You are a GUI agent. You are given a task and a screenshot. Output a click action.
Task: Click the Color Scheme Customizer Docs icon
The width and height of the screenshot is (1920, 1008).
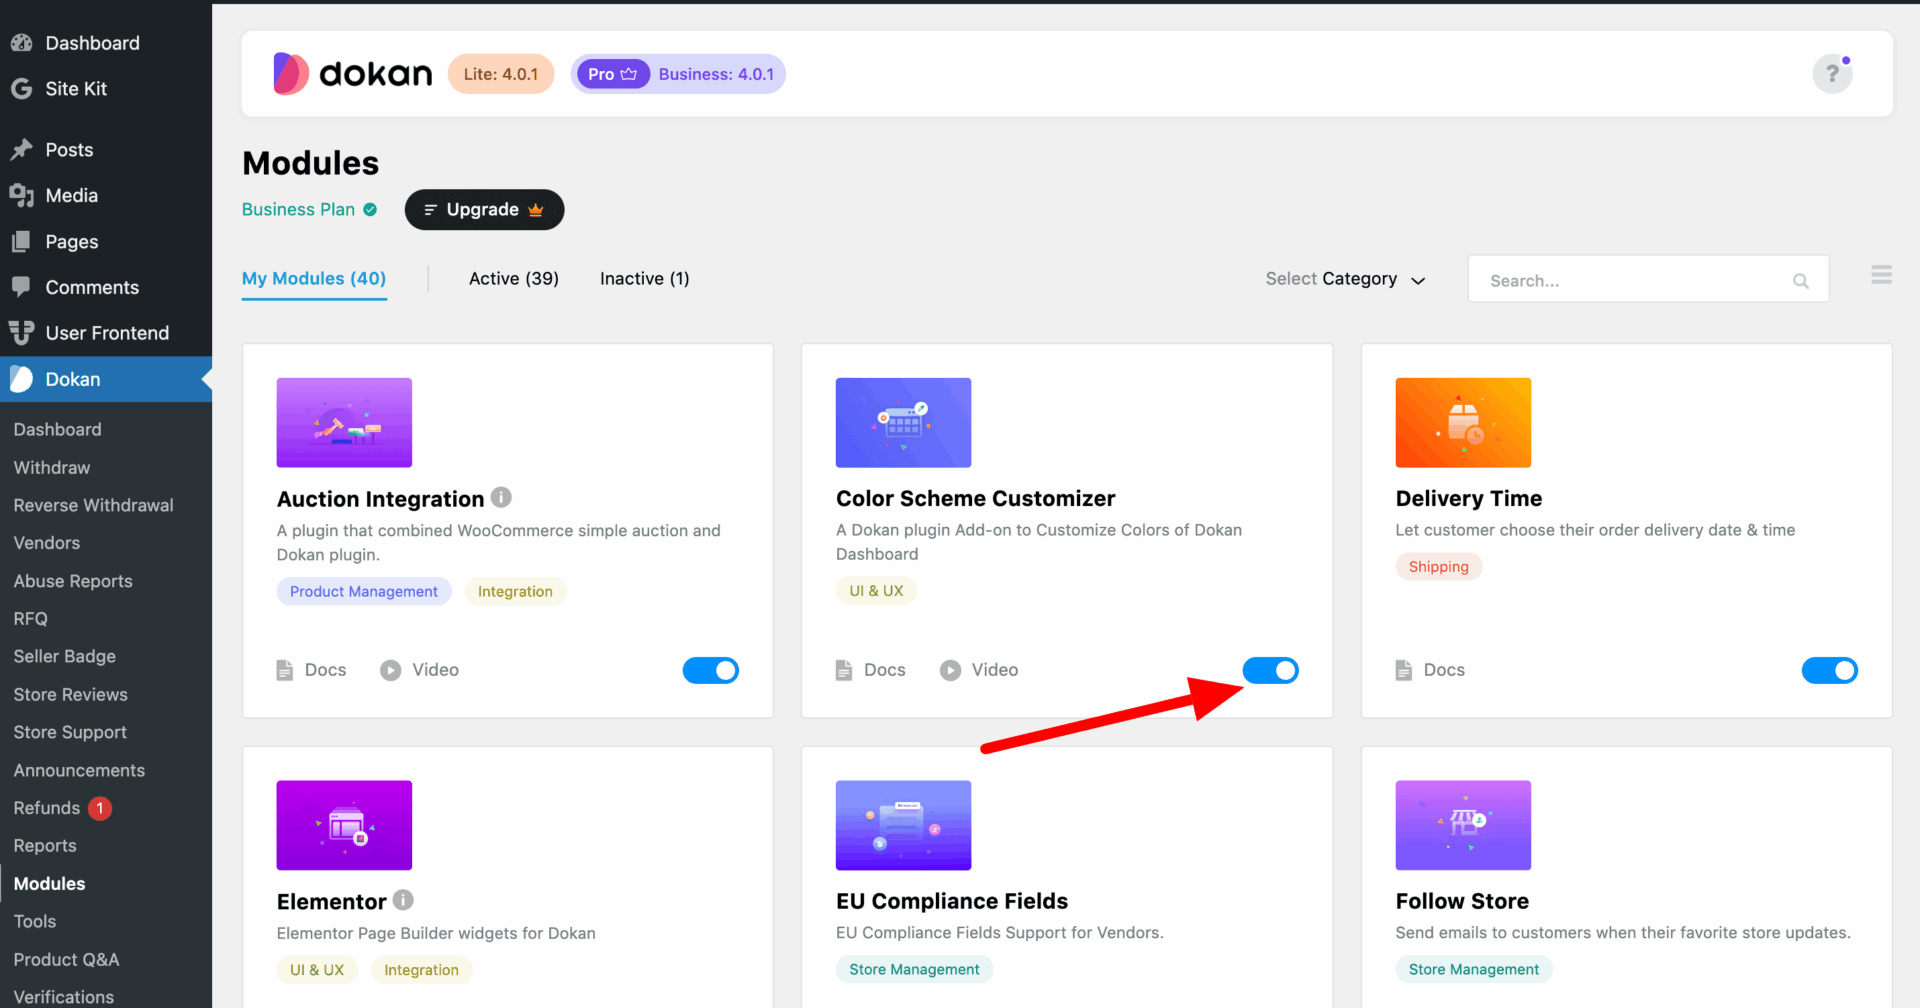[844, 670]
